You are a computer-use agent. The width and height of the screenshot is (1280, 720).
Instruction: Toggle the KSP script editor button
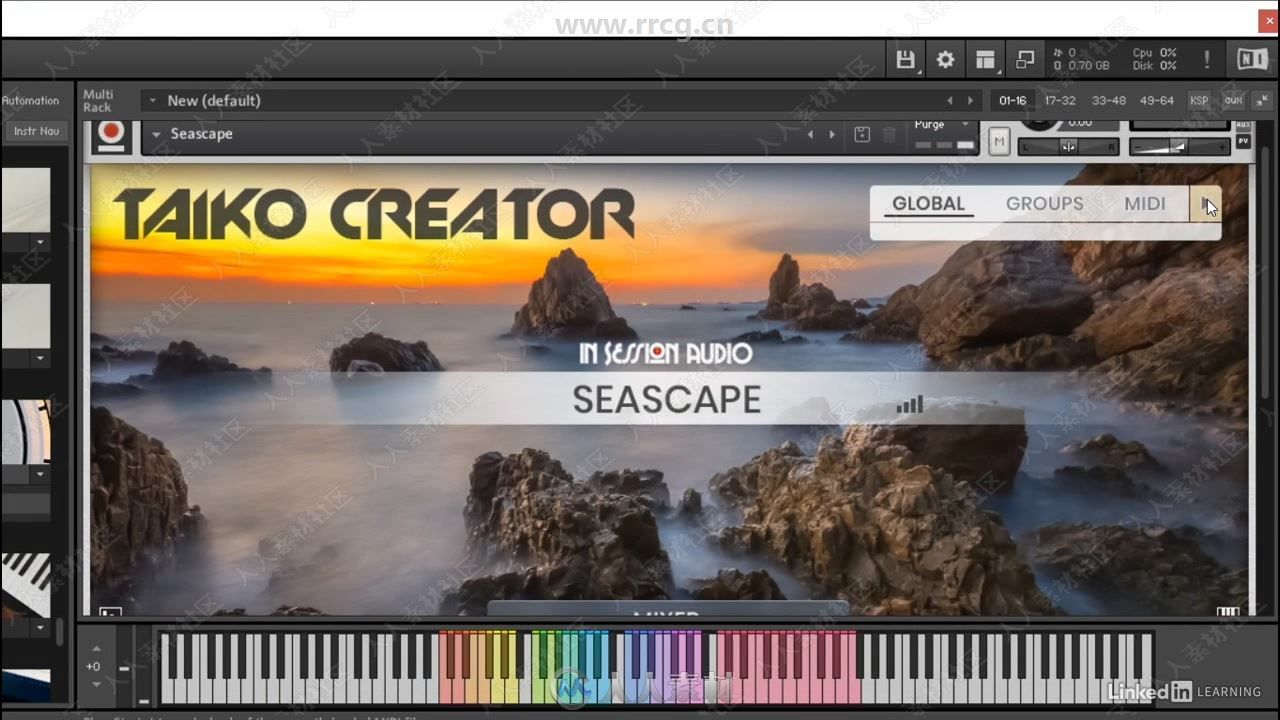pyautogui.click(x=1199, y=100)
